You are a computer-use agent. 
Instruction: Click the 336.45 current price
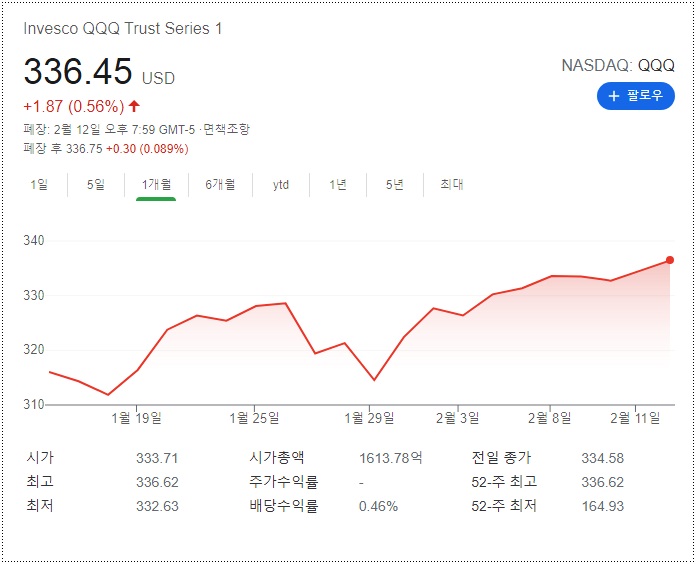pos(78,71)
